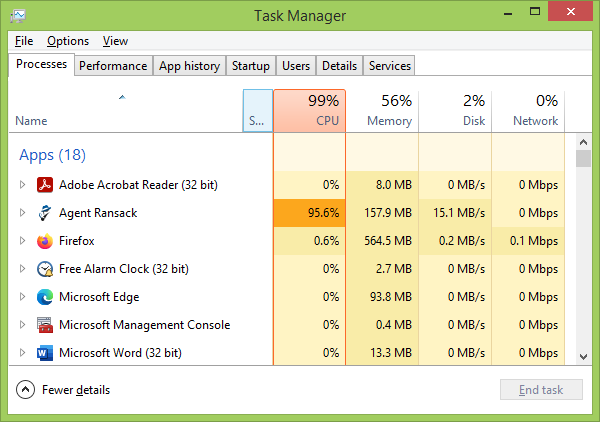Open the Startup tab
The height and width of the screenshot is (422, 600).
(251, 66)
